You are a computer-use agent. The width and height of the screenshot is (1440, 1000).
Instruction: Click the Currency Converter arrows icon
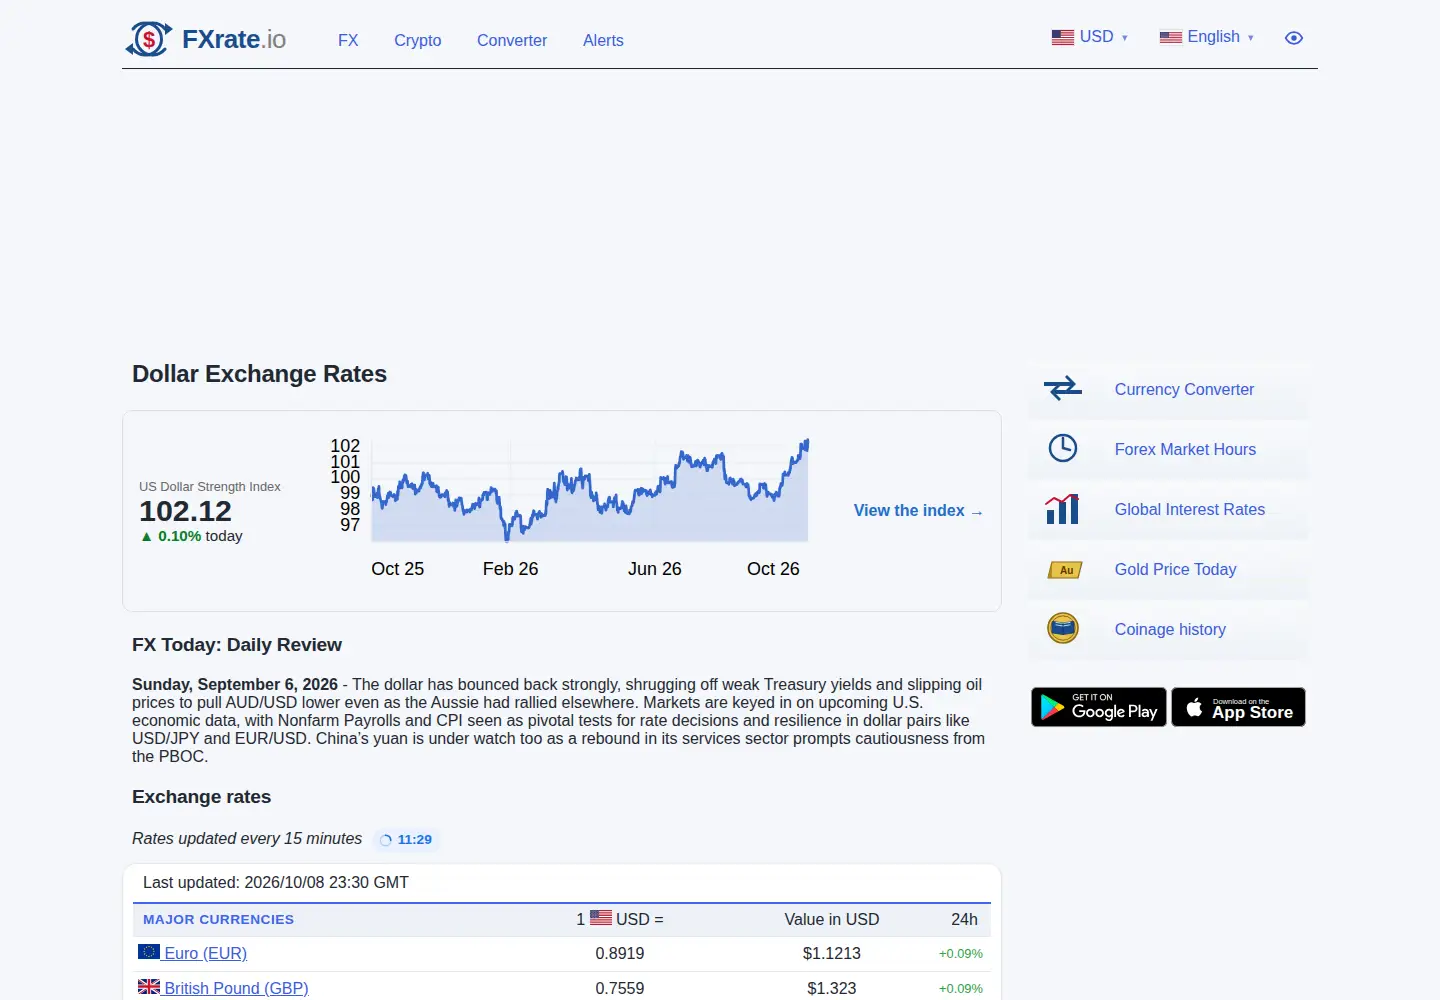[1063, 388]
